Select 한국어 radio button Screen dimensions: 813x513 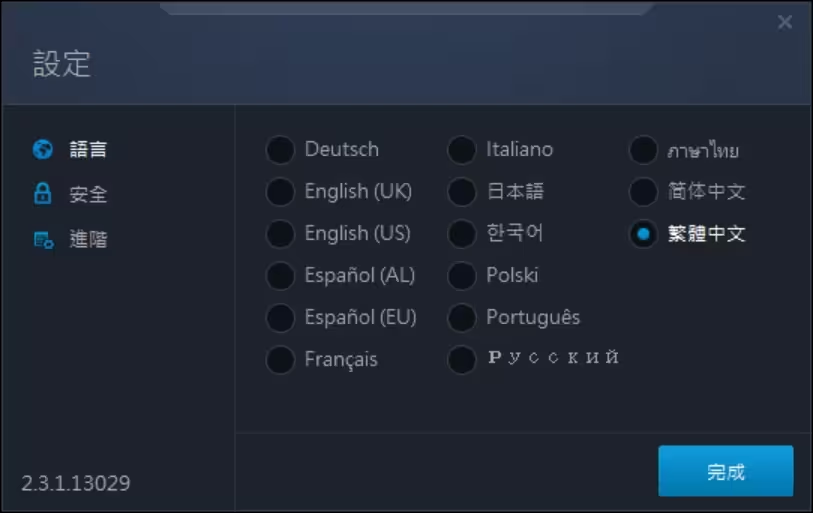[x=461, y=234]
